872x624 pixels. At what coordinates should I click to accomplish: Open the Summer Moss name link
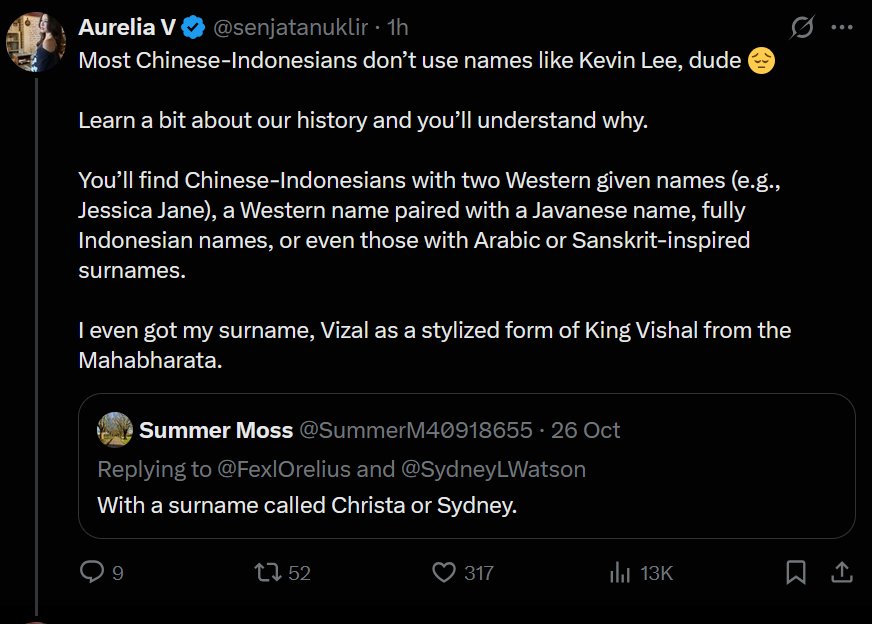point(216,430)
